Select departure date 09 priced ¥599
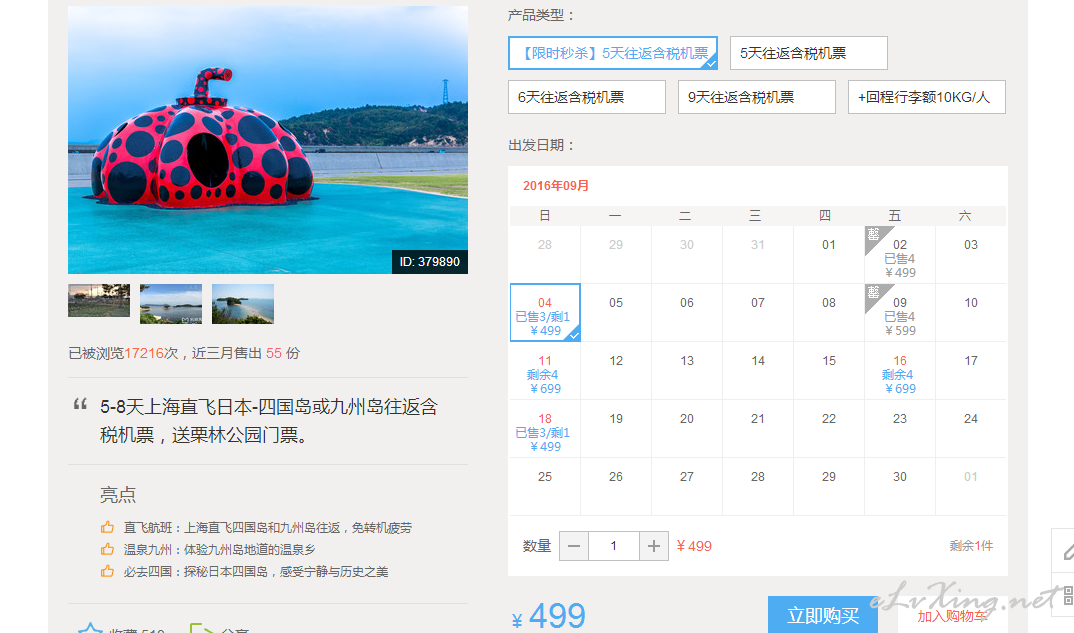Viewport: 1074px width, 633px height. 900,313
